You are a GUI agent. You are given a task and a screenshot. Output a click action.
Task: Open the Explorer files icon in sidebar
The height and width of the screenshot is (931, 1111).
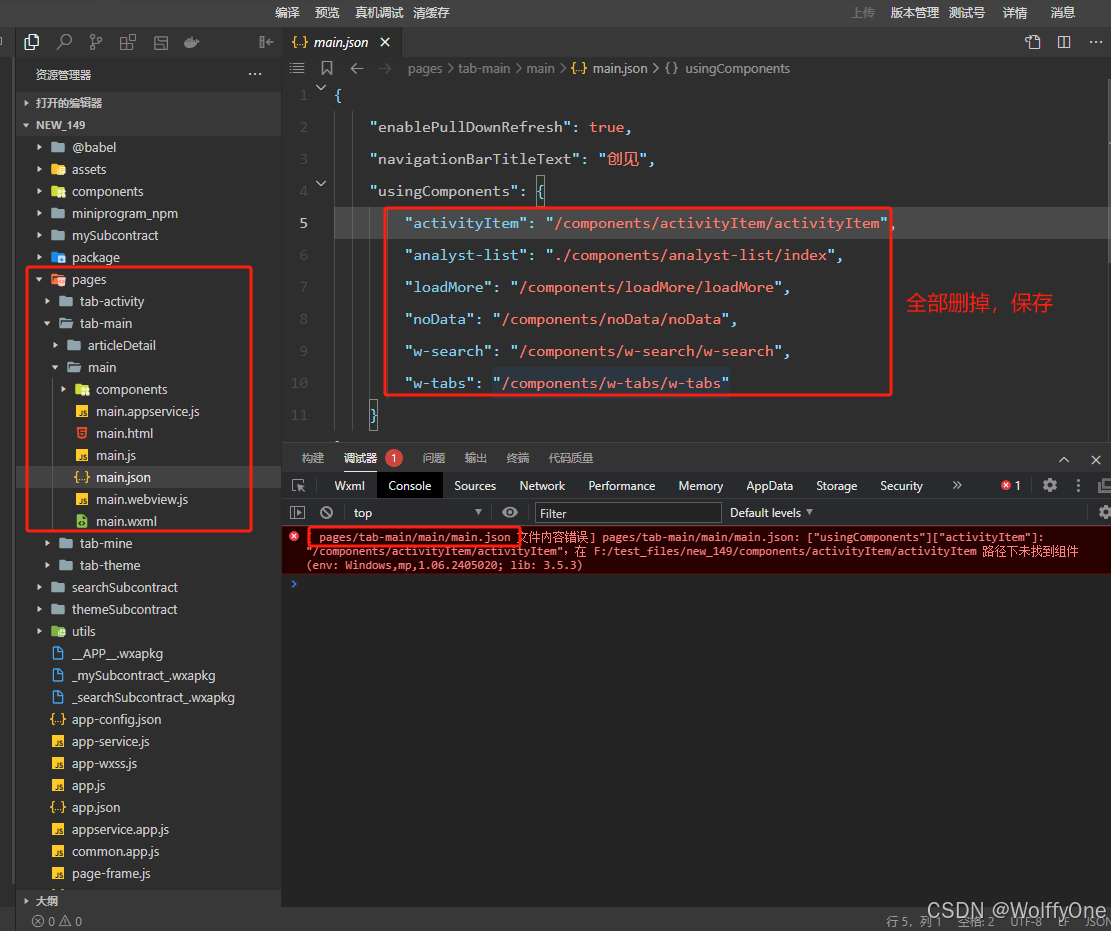[x=32, y=43]
